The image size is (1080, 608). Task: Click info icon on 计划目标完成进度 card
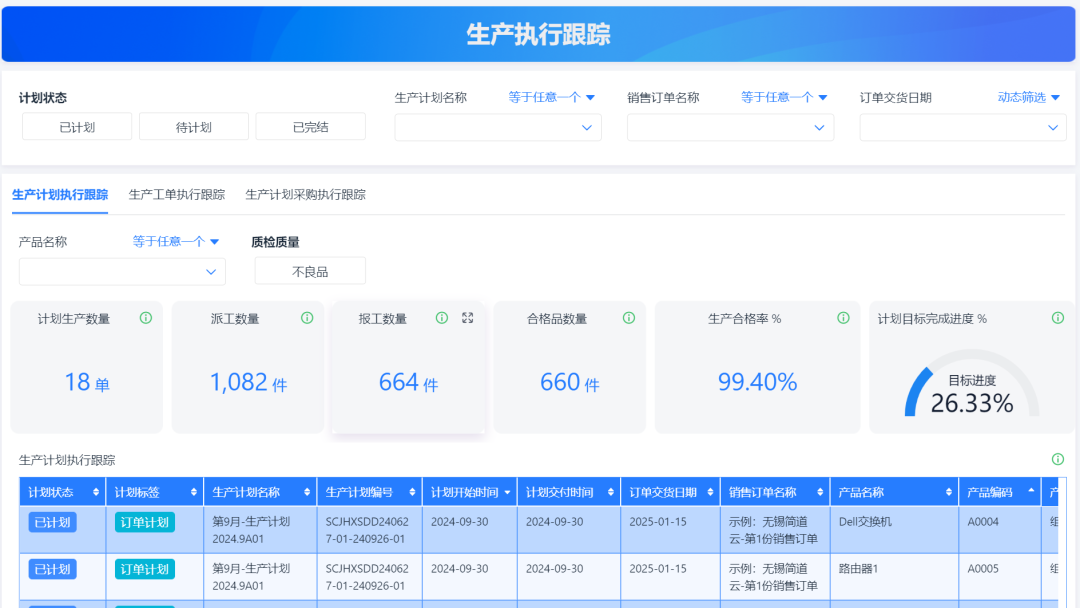point(1058,318)
